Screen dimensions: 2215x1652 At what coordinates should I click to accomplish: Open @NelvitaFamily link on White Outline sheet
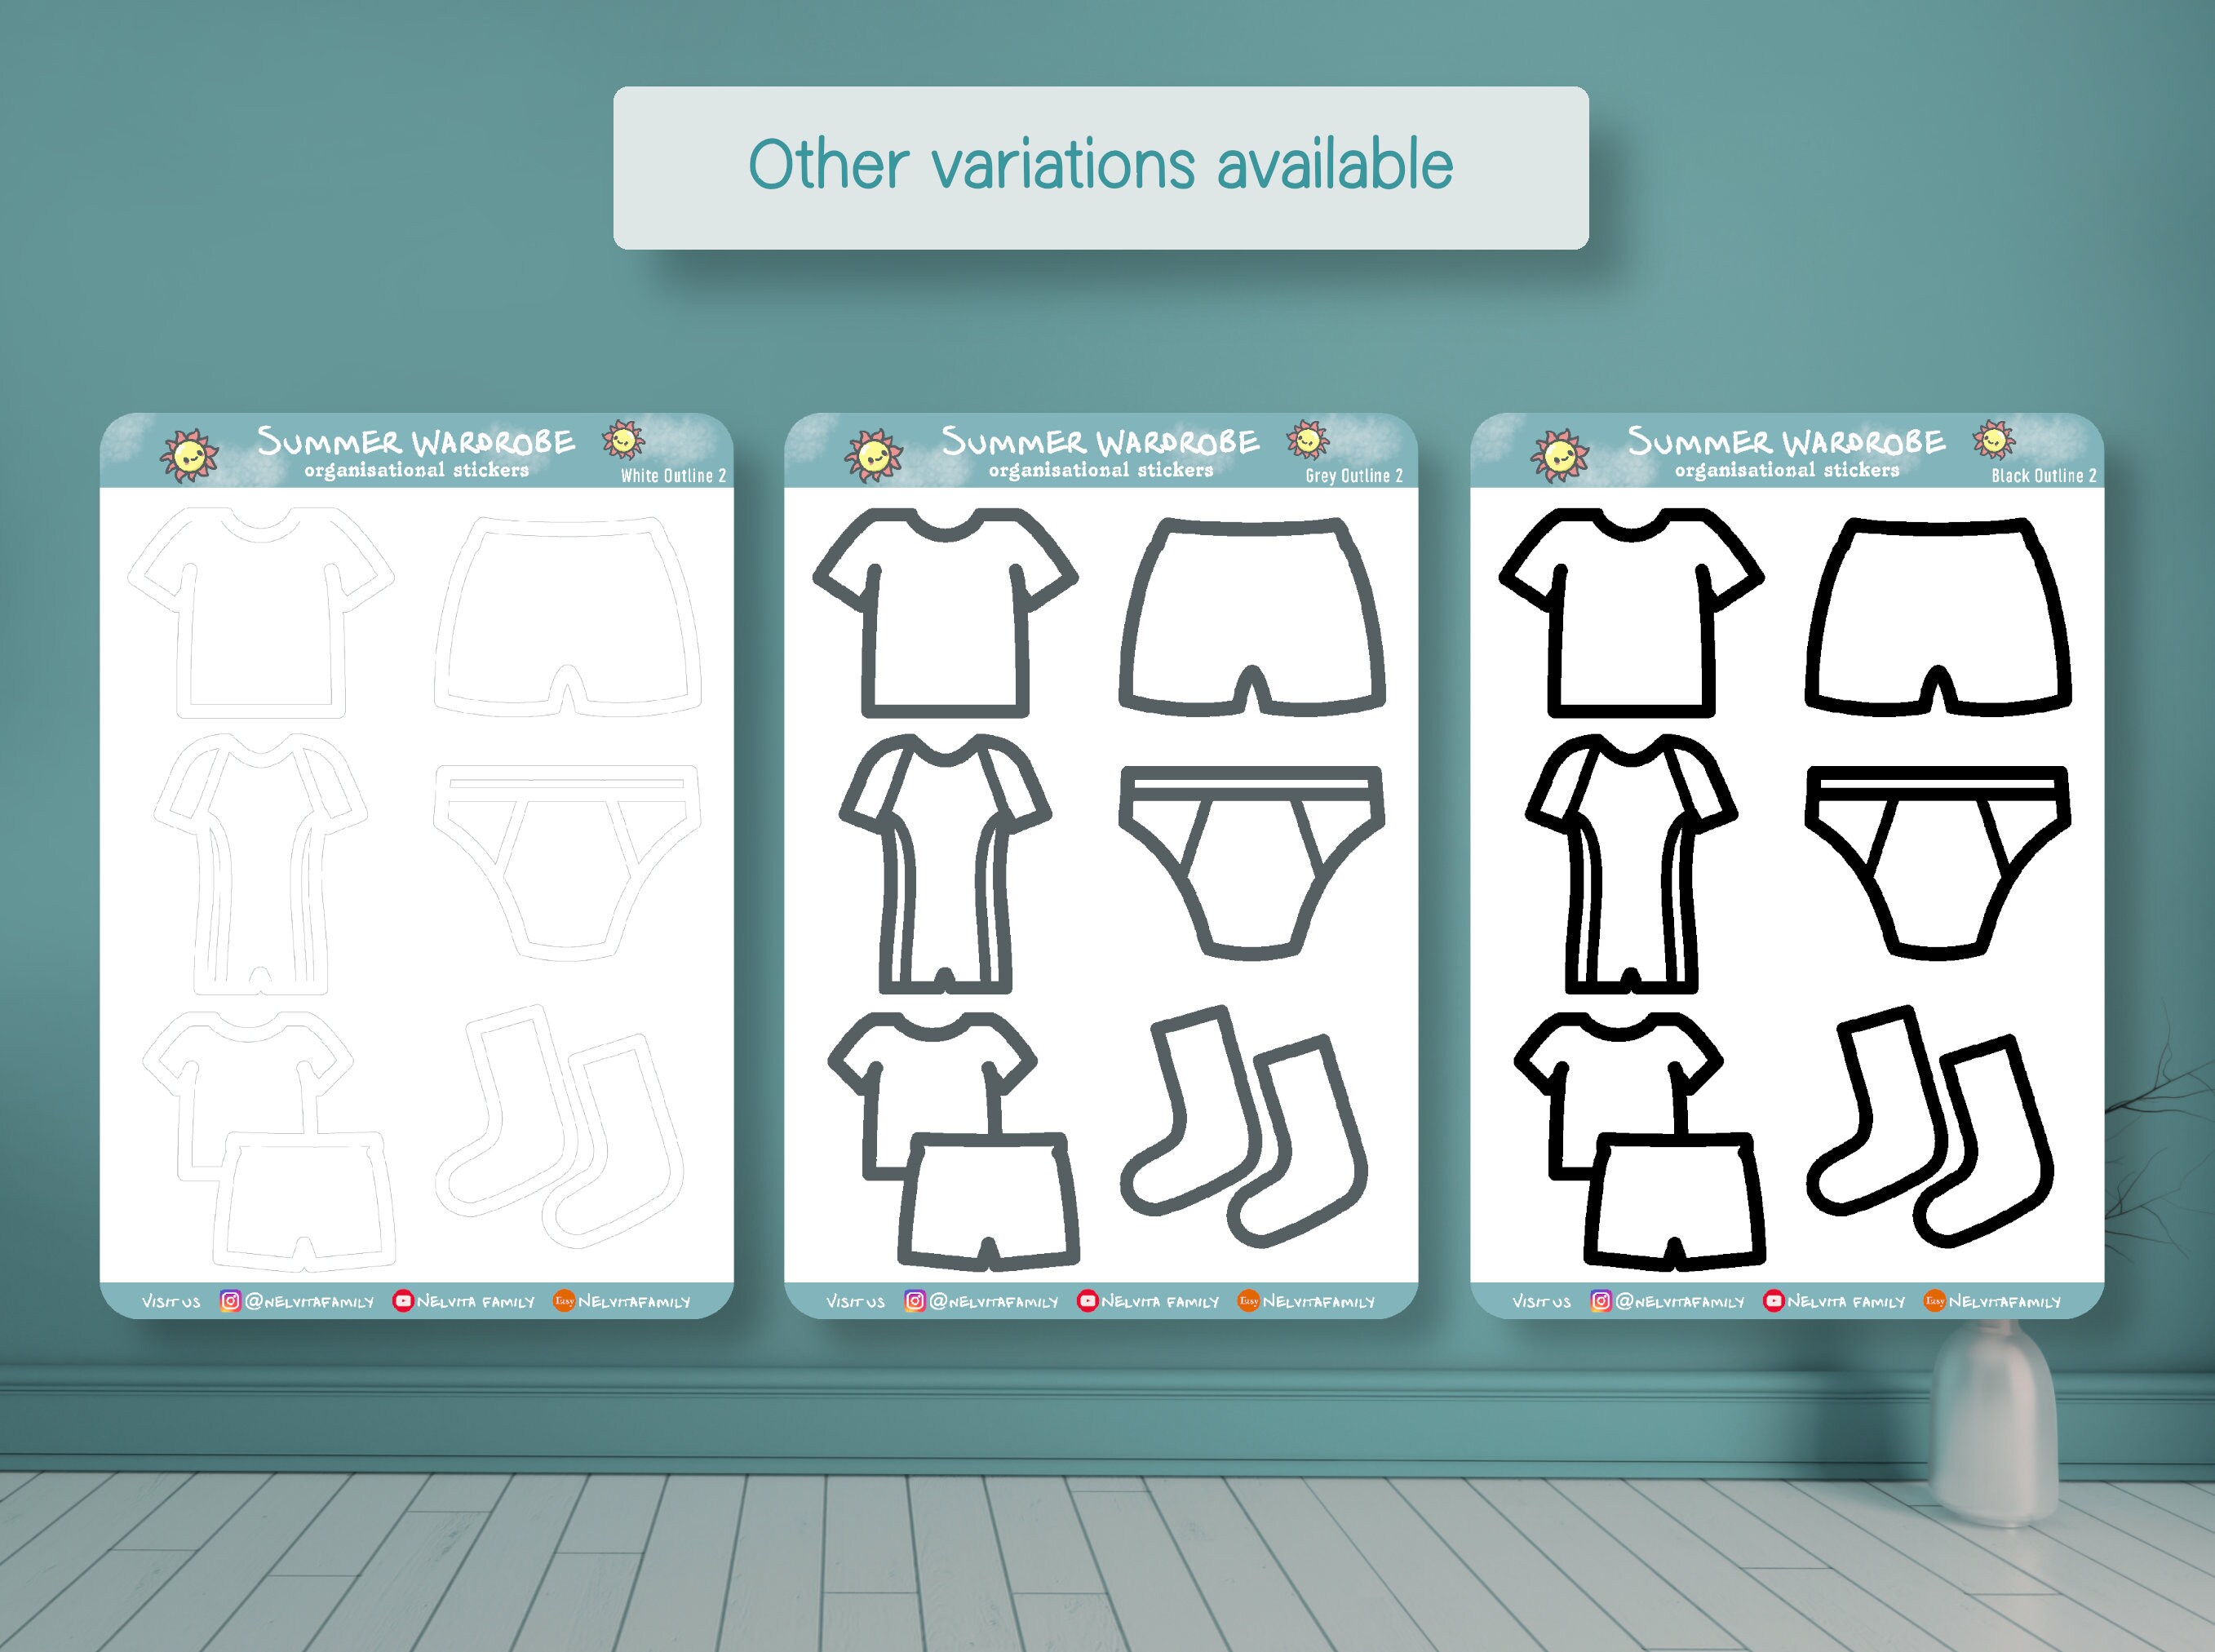309,1302
